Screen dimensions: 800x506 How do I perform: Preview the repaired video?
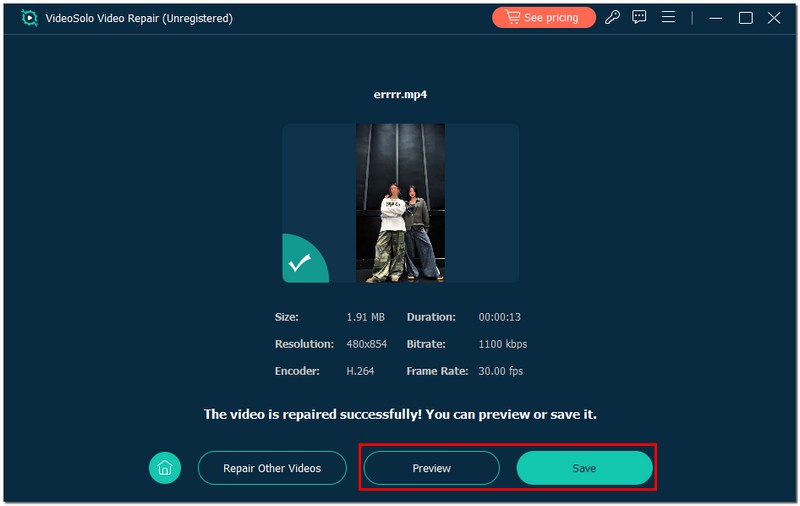[x=431, y=468]
